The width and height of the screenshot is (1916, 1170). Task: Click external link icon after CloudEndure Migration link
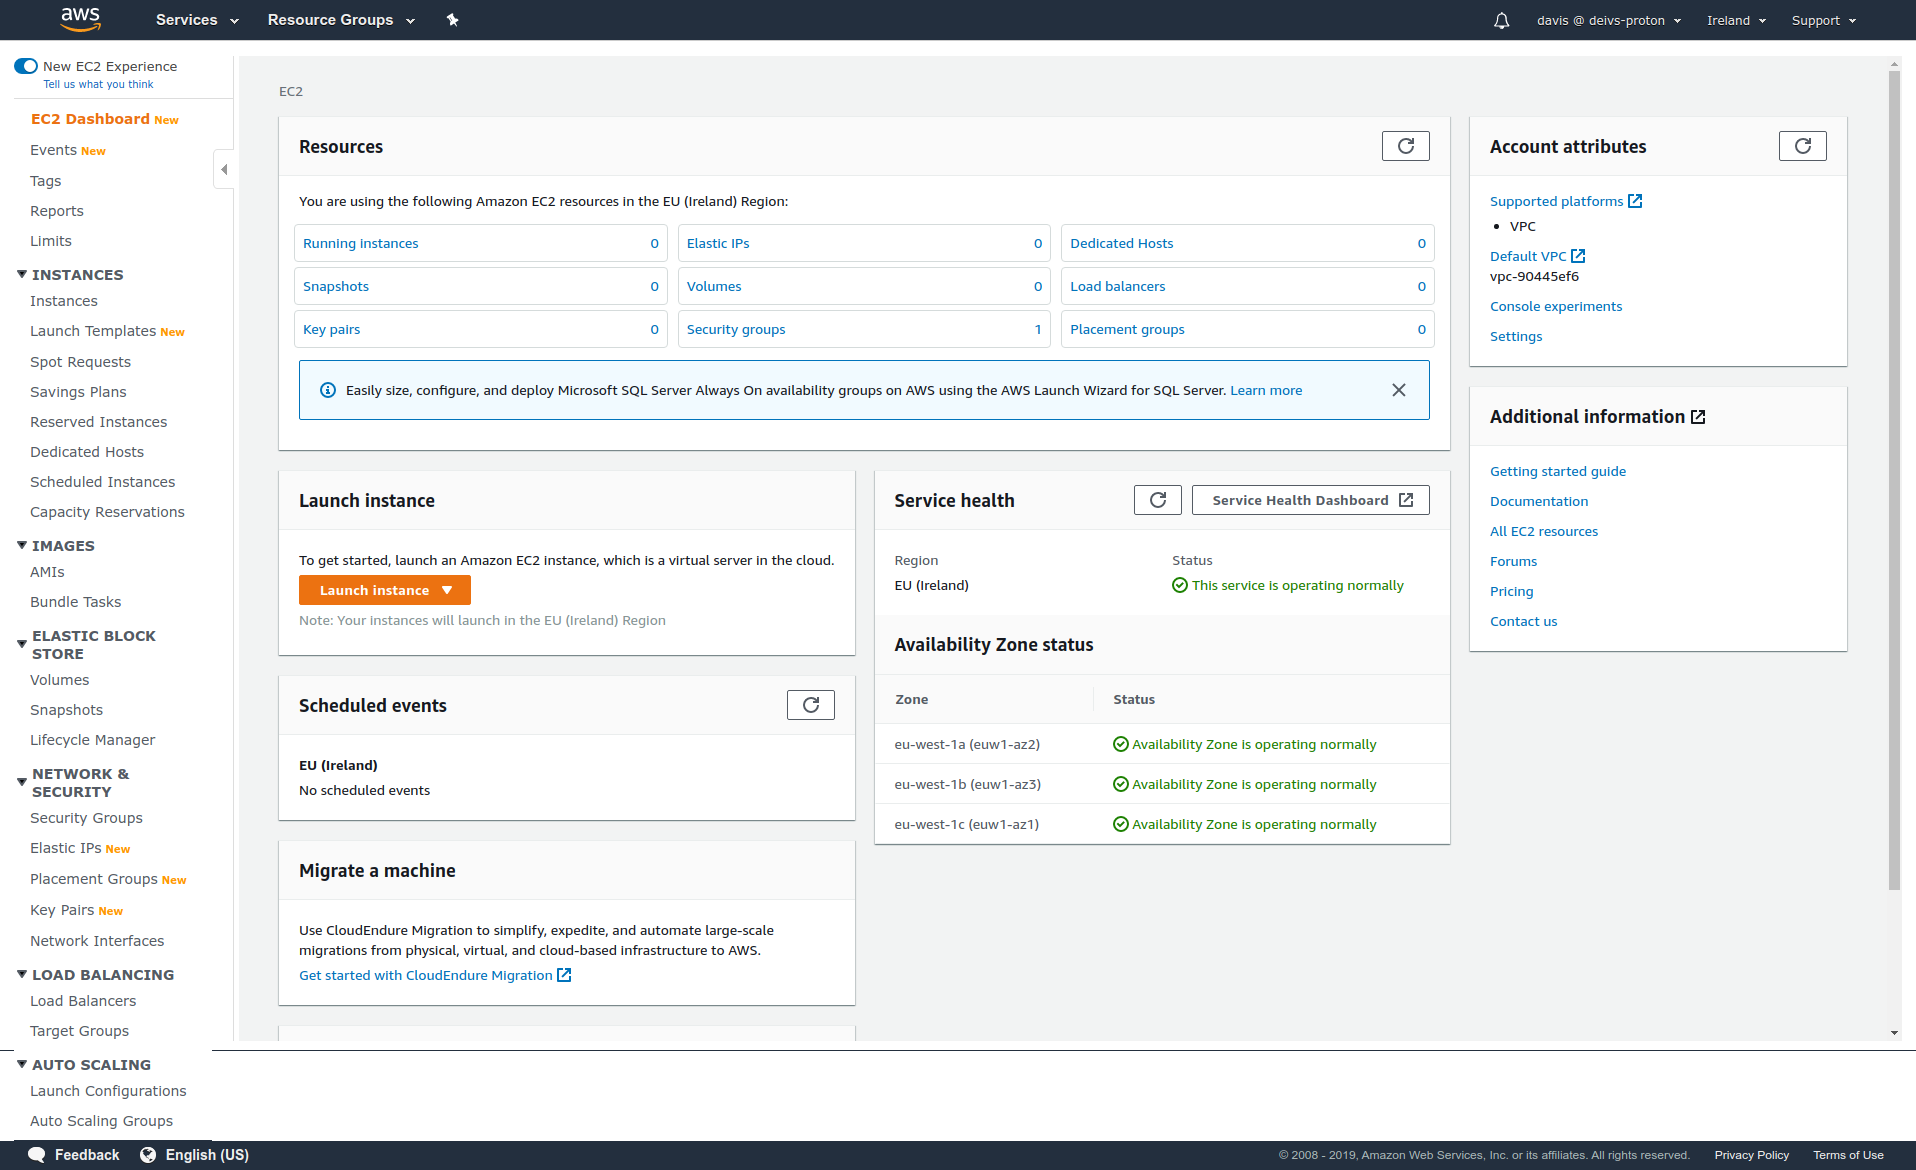coord(564,975)
